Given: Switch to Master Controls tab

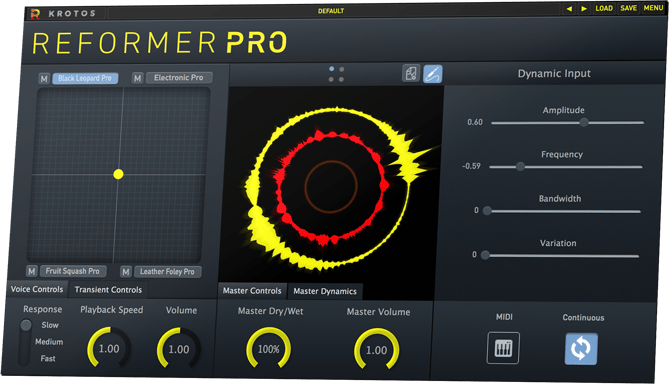Looking at the screenshot, I should [252, 291].
